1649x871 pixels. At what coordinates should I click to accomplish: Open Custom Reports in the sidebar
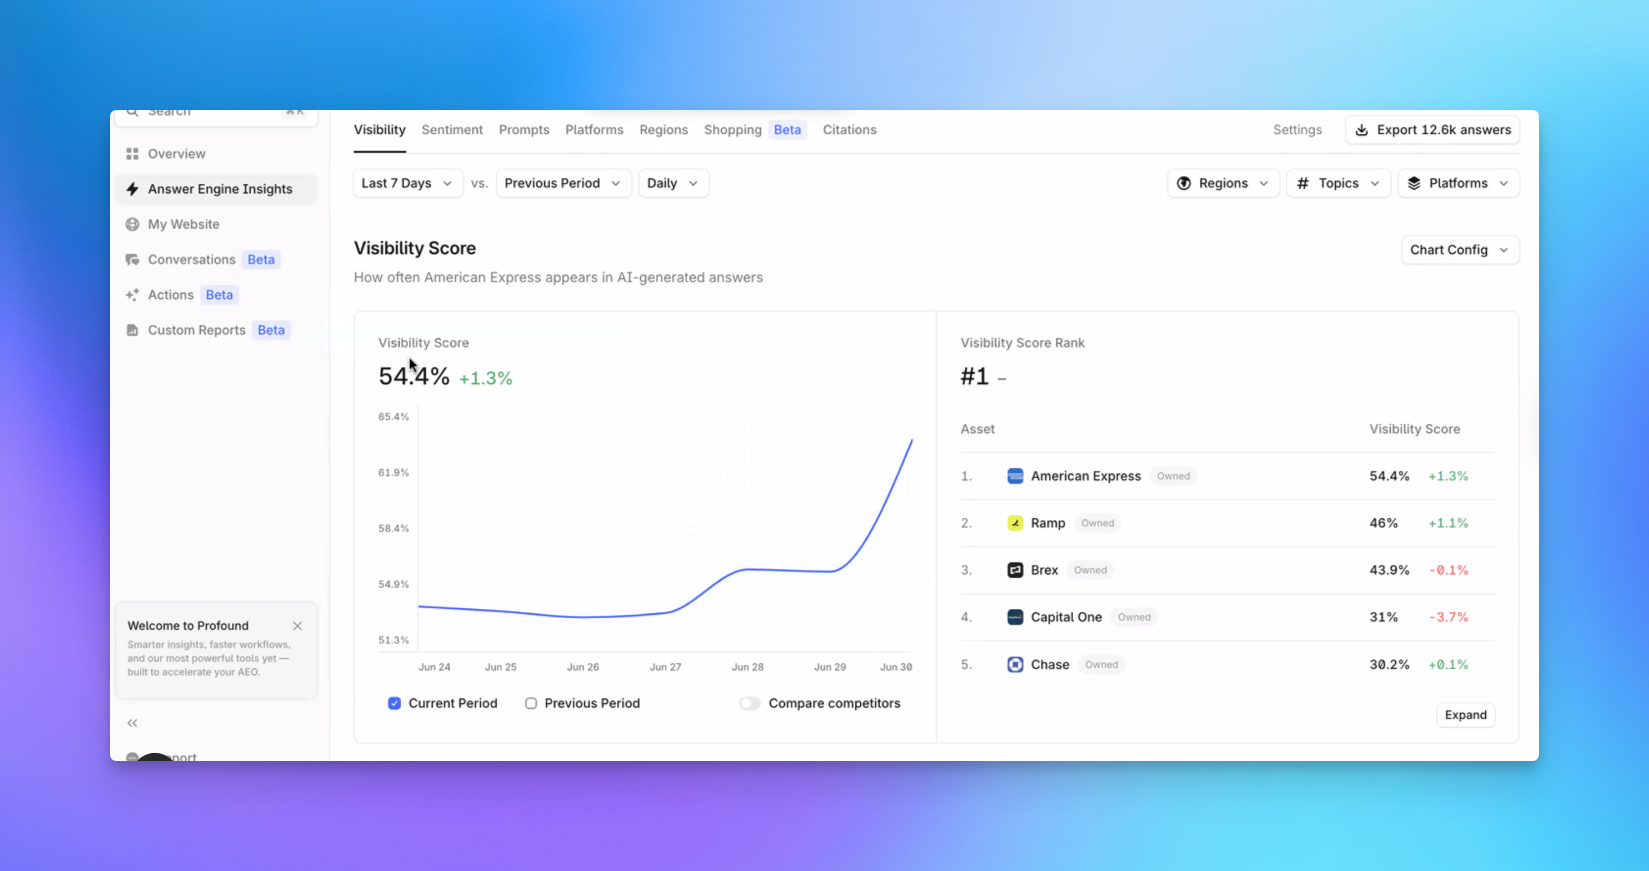(x=216, y=330)
